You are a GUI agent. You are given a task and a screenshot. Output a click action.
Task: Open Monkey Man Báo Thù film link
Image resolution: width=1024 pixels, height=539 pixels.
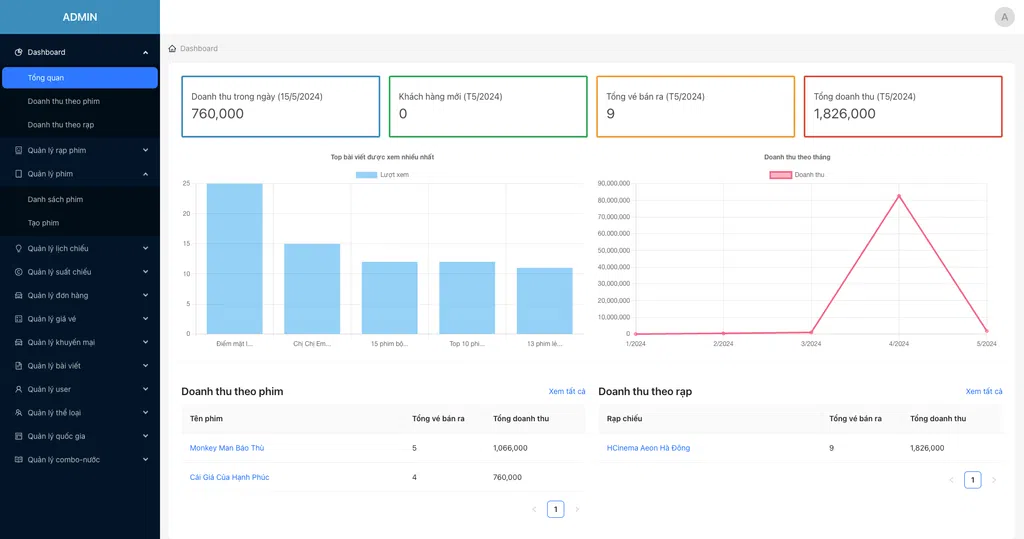[227, 448]
